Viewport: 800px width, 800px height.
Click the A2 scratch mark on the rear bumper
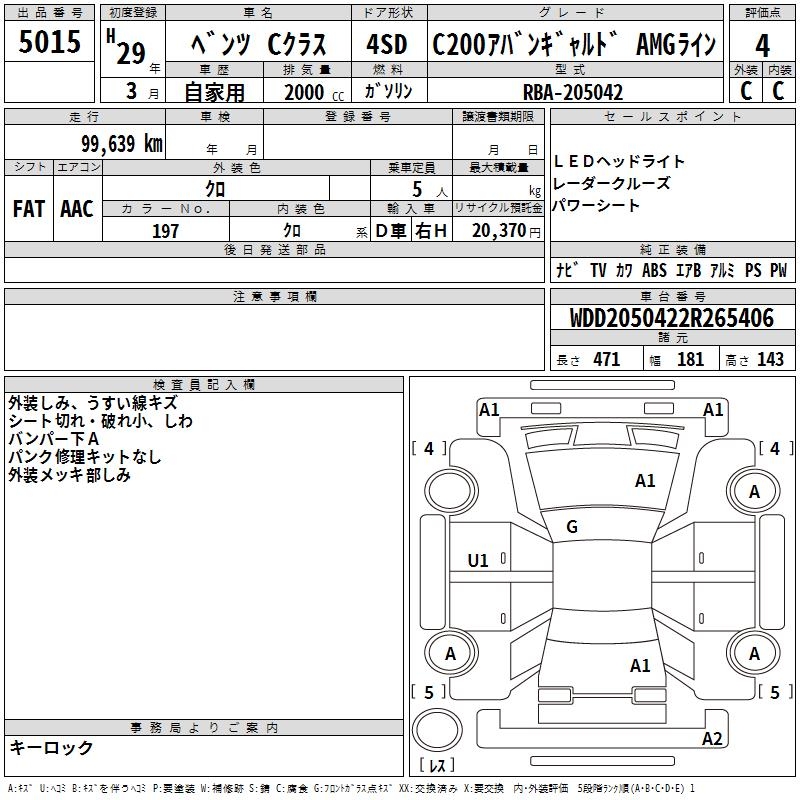(712, 739)
